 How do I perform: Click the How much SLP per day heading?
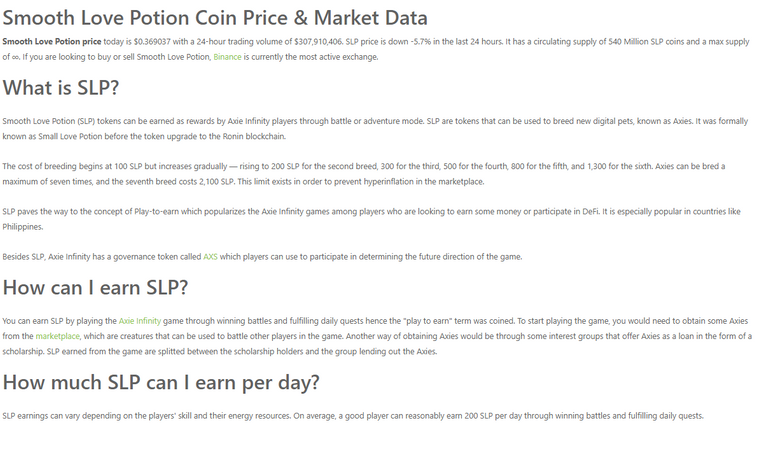pos(161,382)
